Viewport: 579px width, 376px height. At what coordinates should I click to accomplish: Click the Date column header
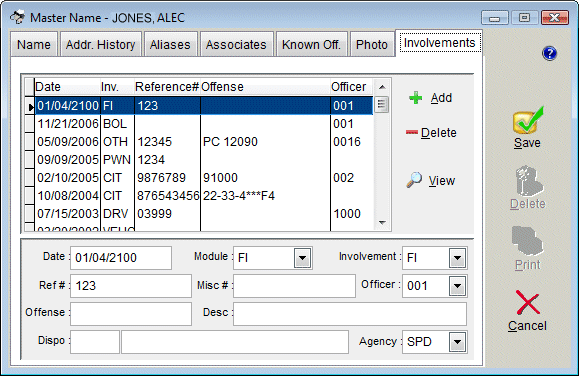(67, 87)
